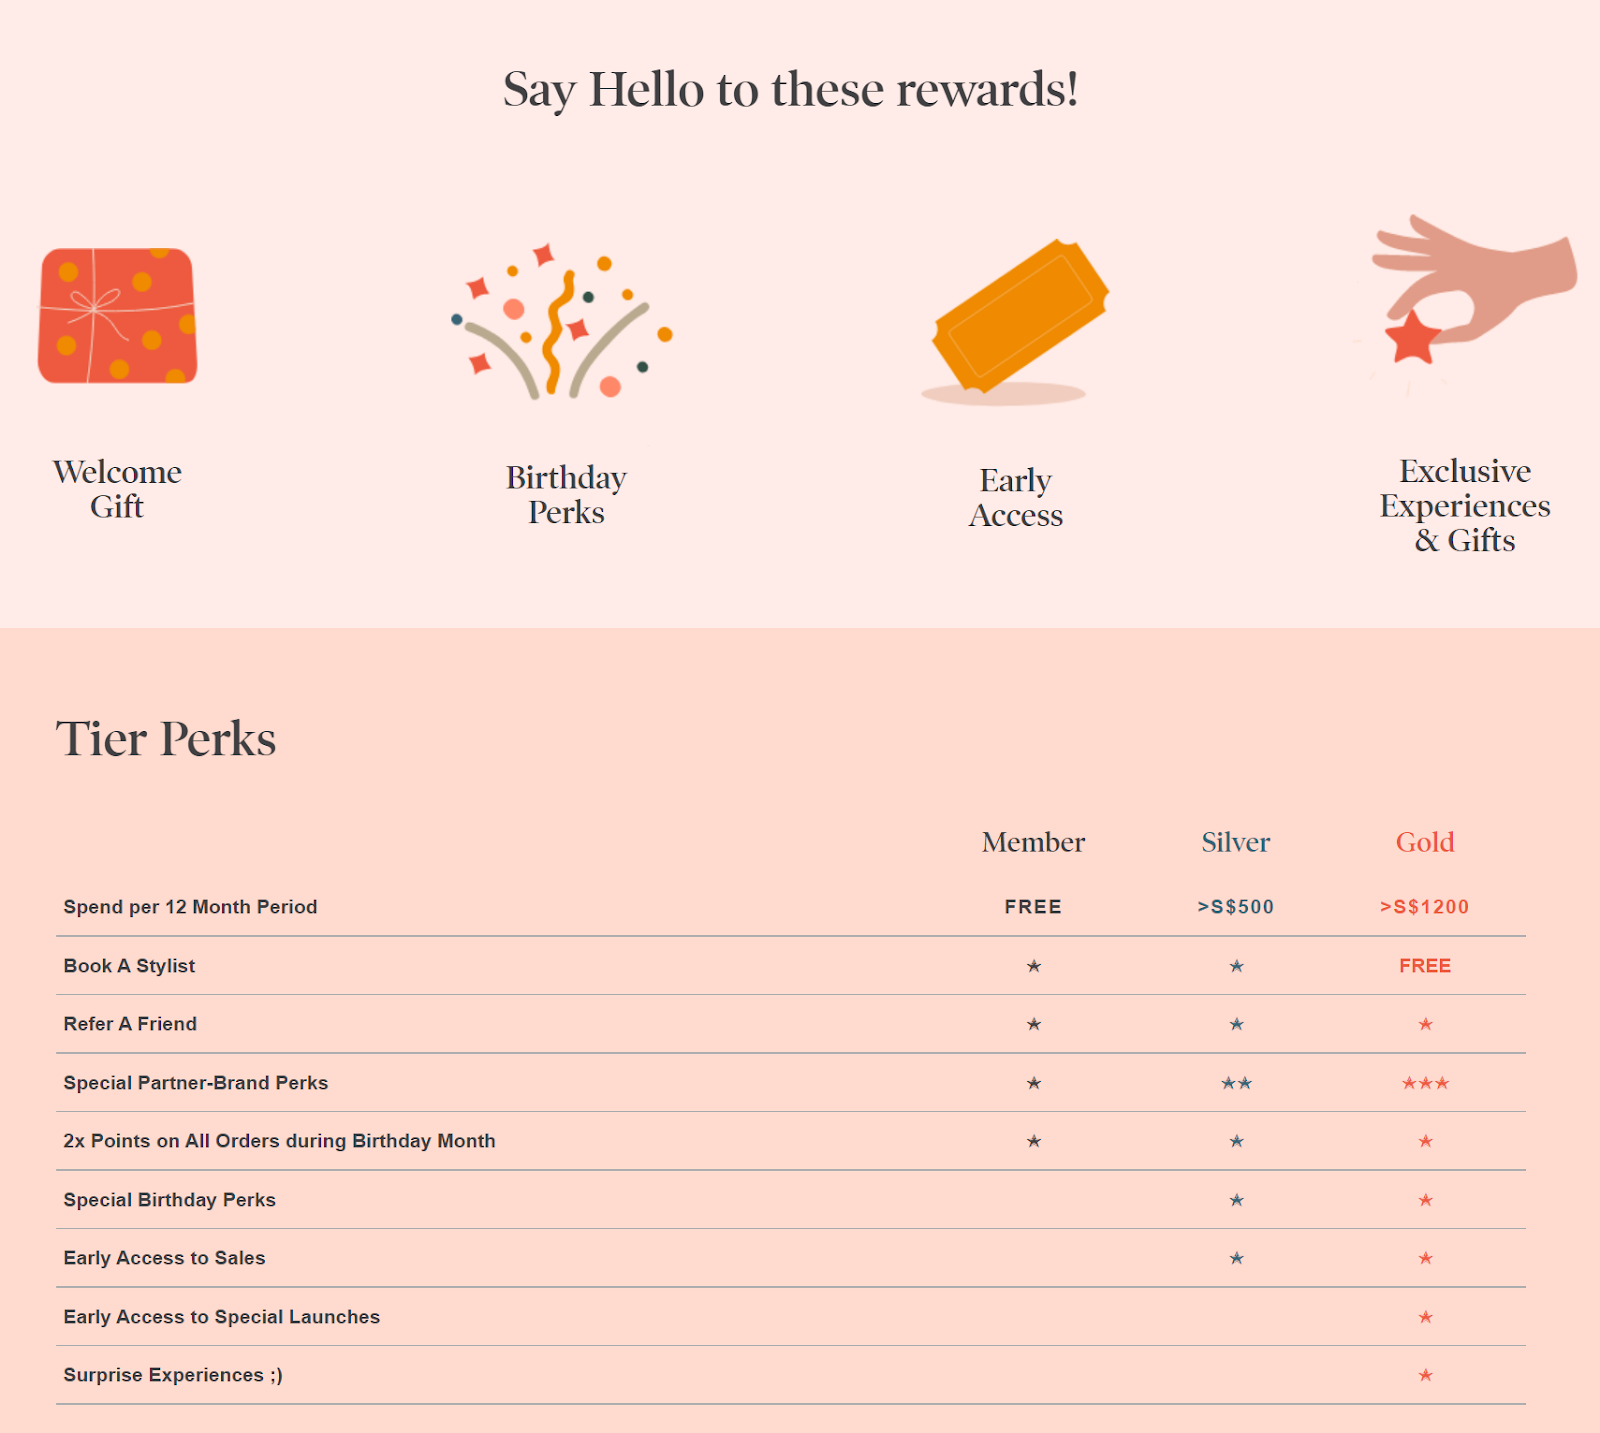Click the >S$1200 Gold spend amount

1425,907
